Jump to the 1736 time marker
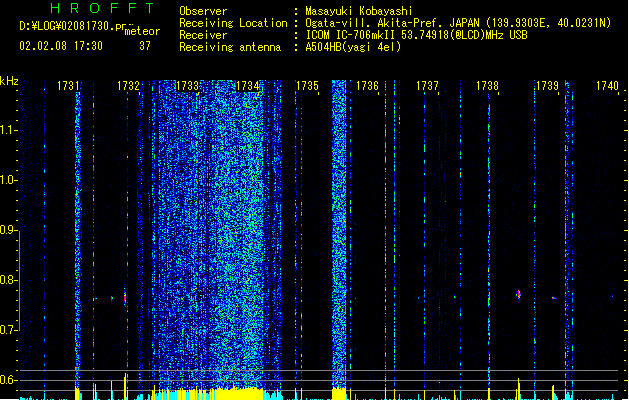The image size is (629, 400). [x=367, y=86]
